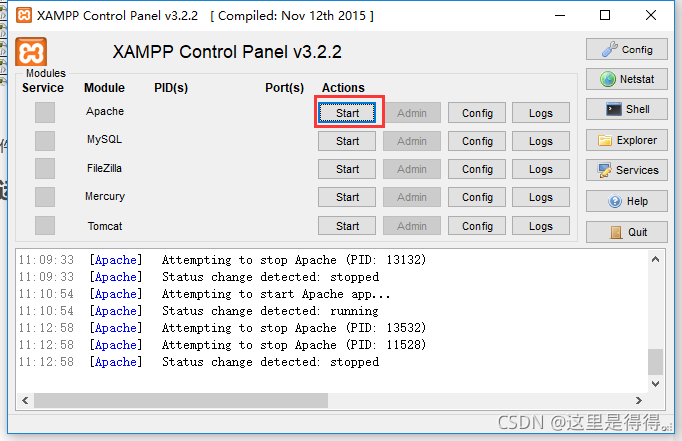682x441 pixels.
Task: Quit XAMPP via the door icon
Action: tap(626, 232)
